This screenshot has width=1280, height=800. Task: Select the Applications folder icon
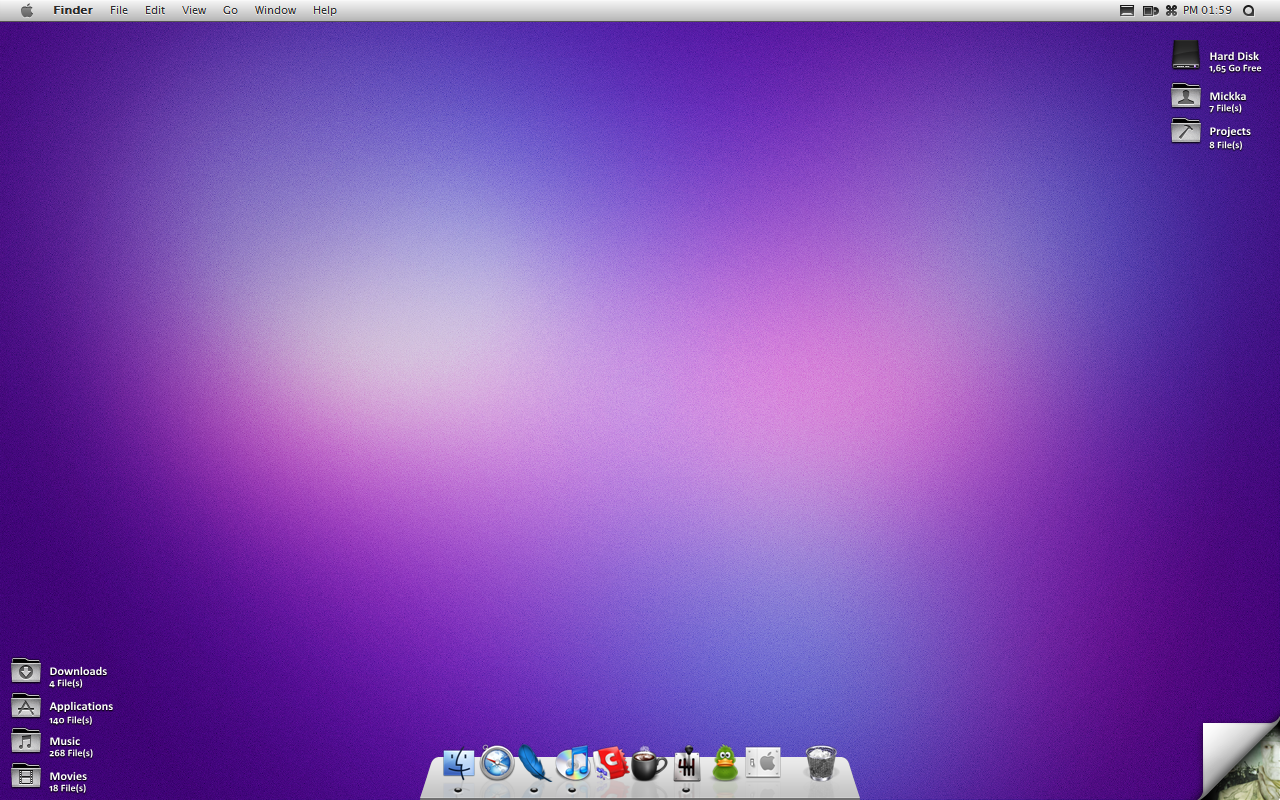point(26,706)
